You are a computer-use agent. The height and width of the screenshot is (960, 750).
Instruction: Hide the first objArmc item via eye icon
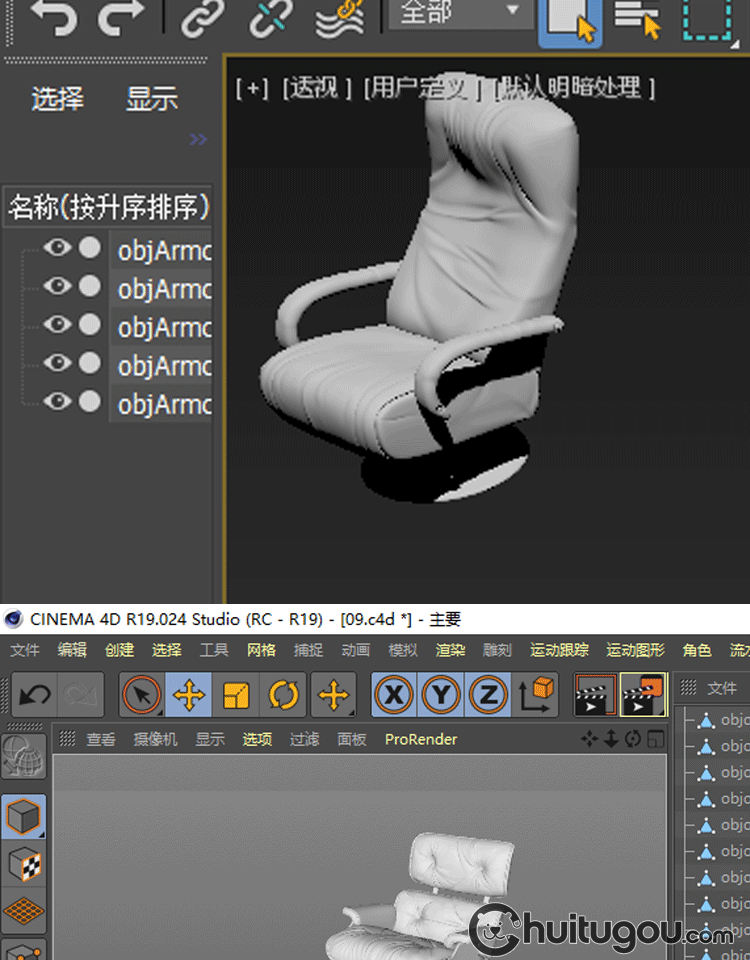[57, 248]
